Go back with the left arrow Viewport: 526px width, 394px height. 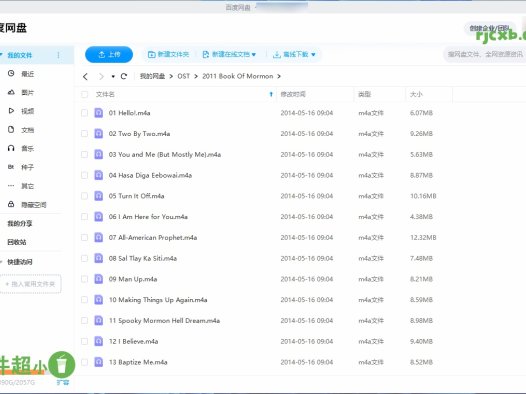pyautogui.click(x=85, y=76)
